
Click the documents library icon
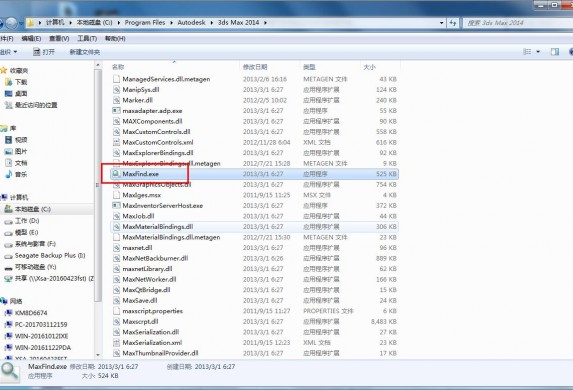point(8,163)
